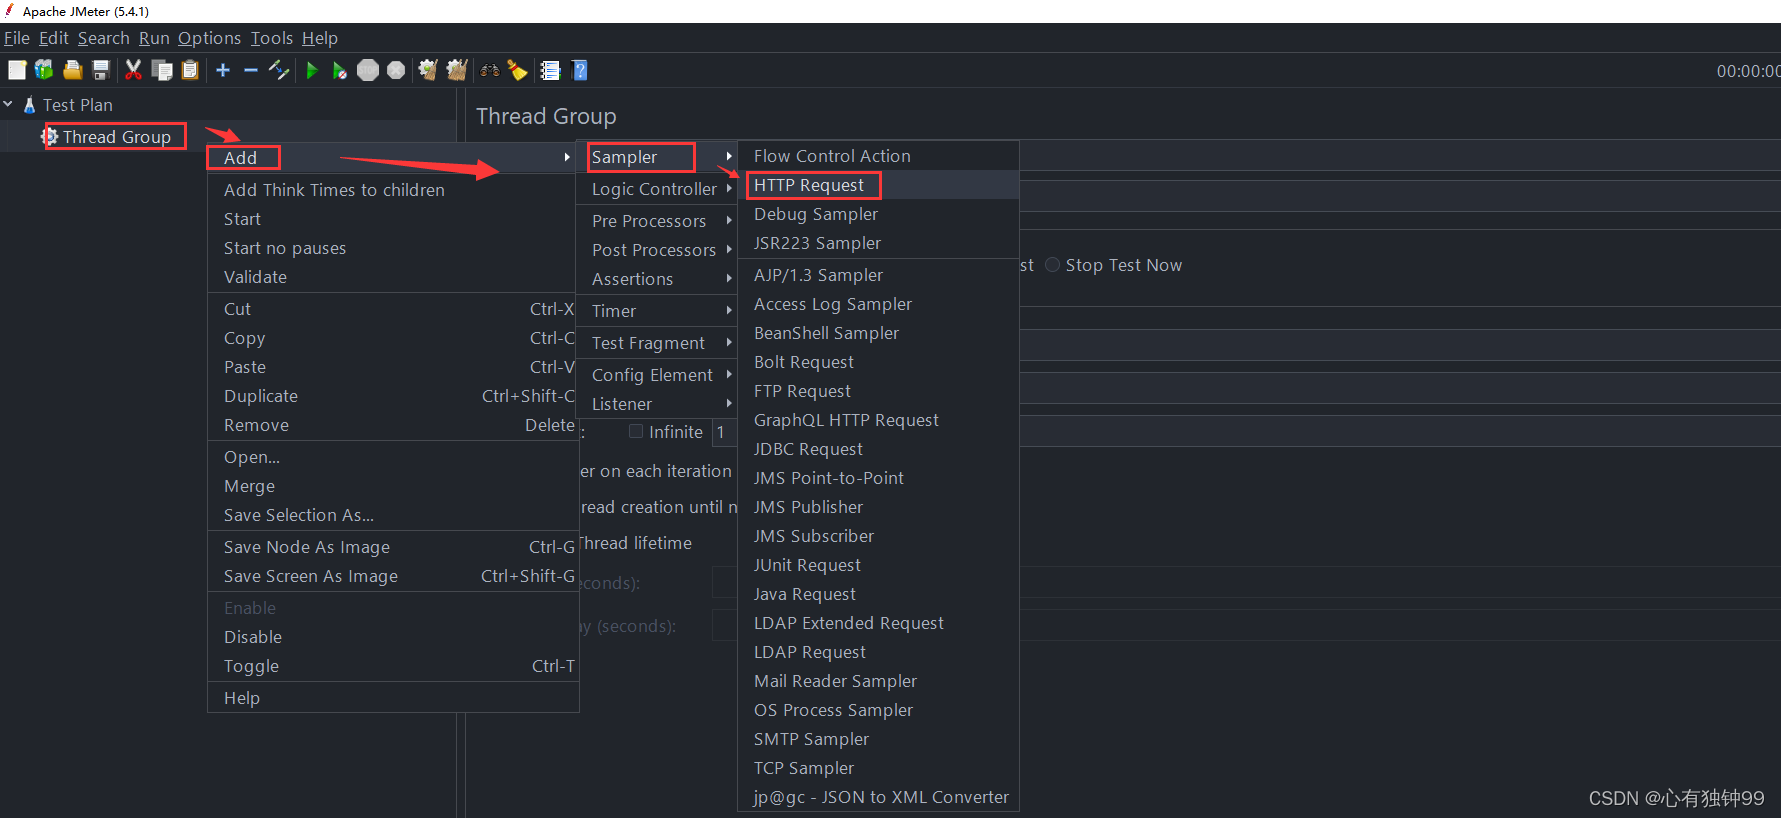Click Toggle in context menu

[393, 666]
